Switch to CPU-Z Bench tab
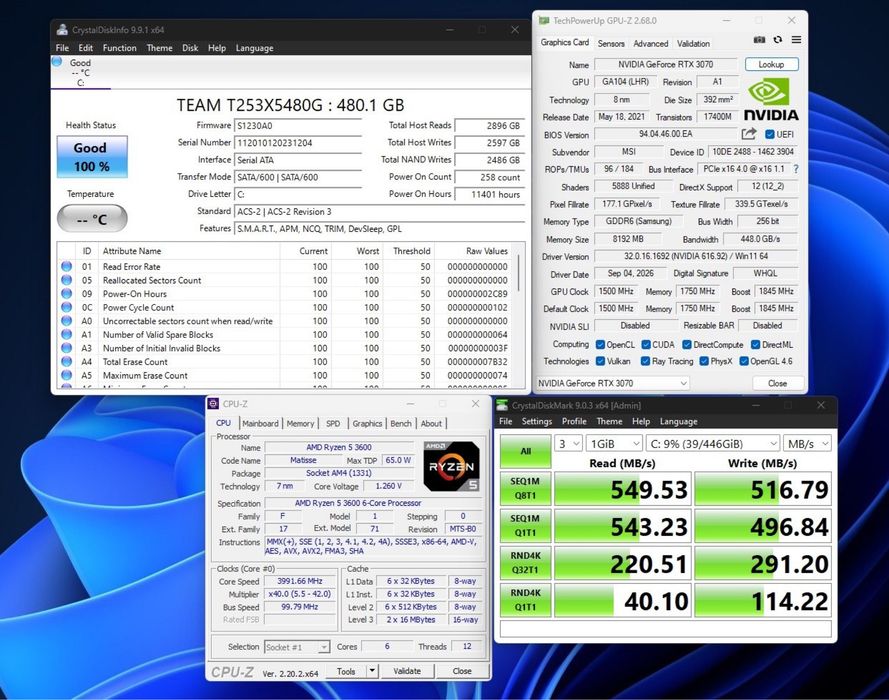This screenshot has height=700, width=889. tap(401, 423)
